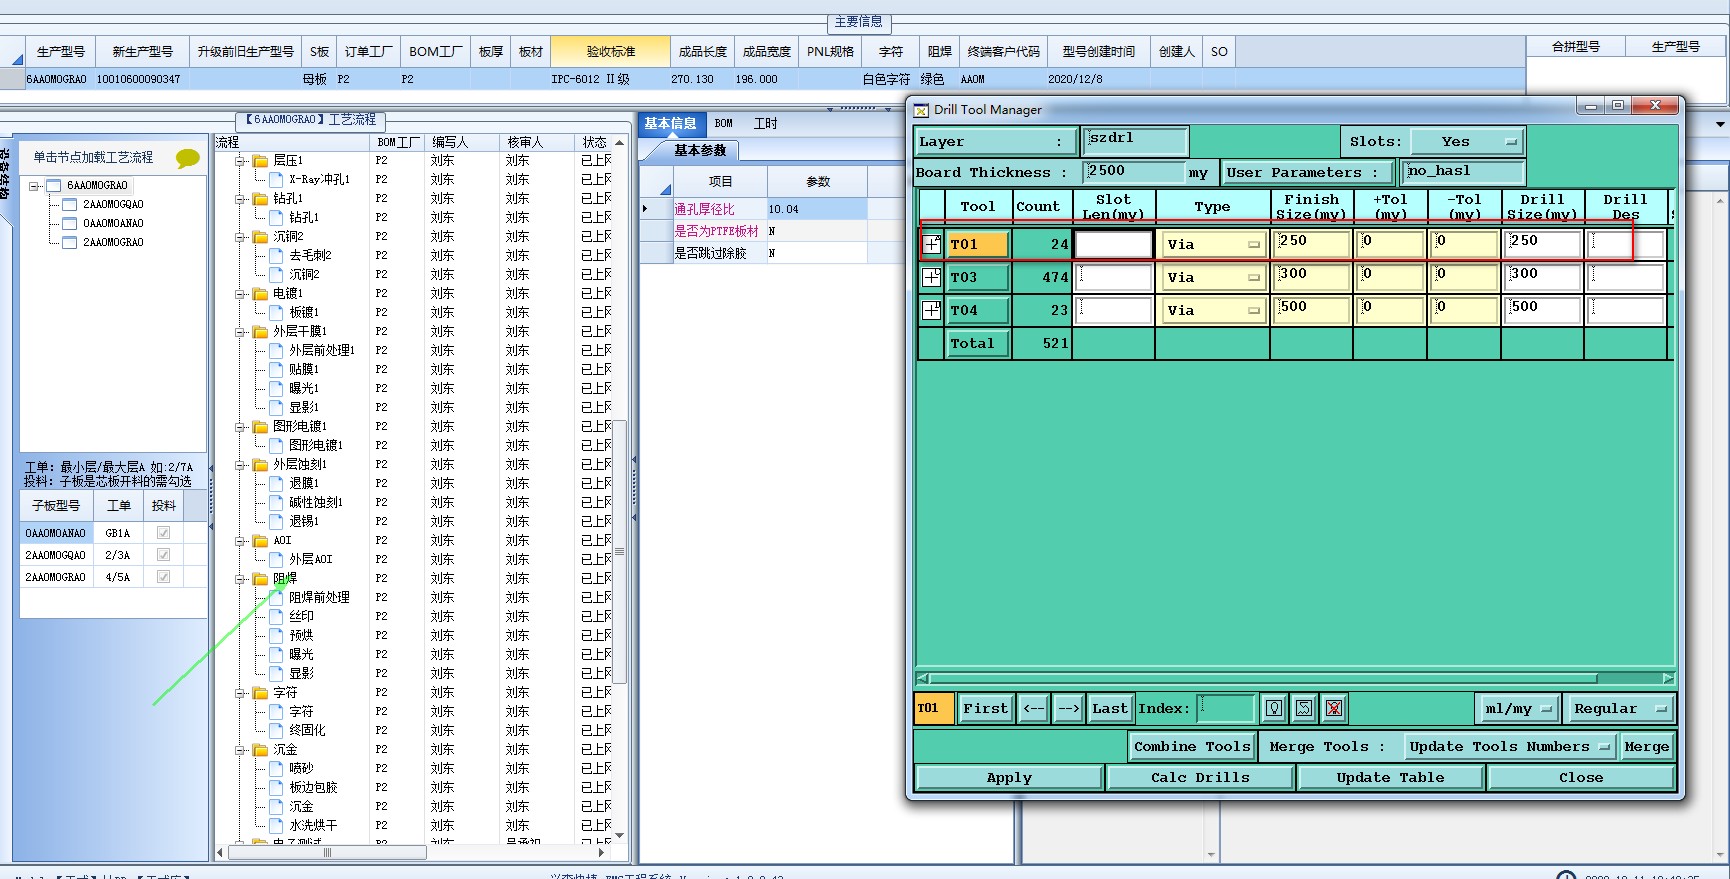Click the folder icon of 字符
Image resolution: width=1730 pixels, height=879 pixels.
point(261,693)
